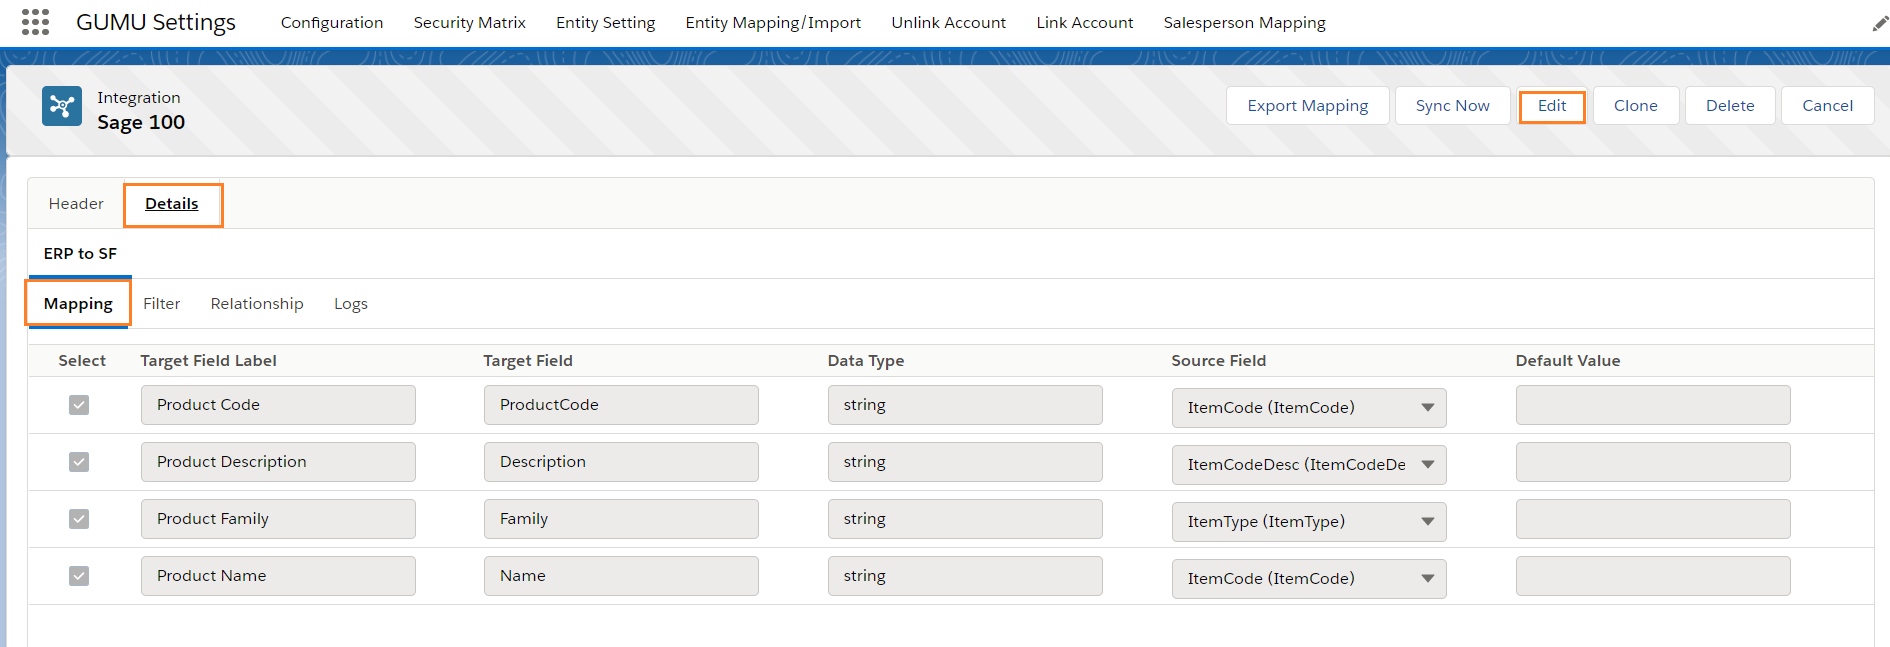Click Default Value field for Product Name
The width and height of the screenshot is (1890, 647).
[x=1653, y=576]
